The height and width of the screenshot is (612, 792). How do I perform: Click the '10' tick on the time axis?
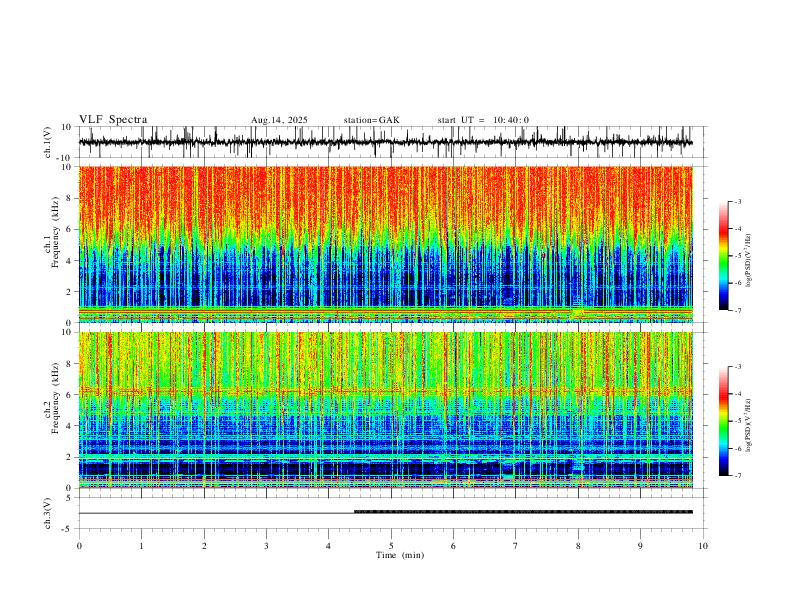(x=703, y=546)
